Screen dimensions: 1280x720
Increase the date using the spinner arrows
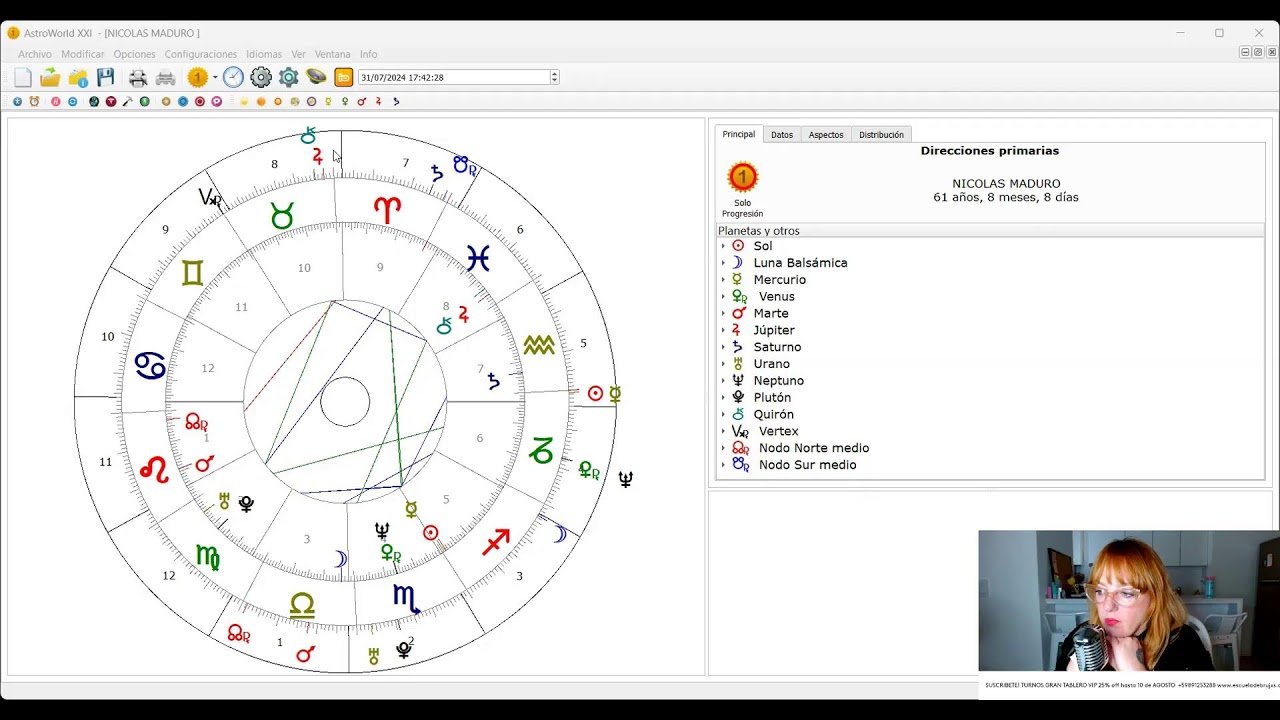coord(554,72)
